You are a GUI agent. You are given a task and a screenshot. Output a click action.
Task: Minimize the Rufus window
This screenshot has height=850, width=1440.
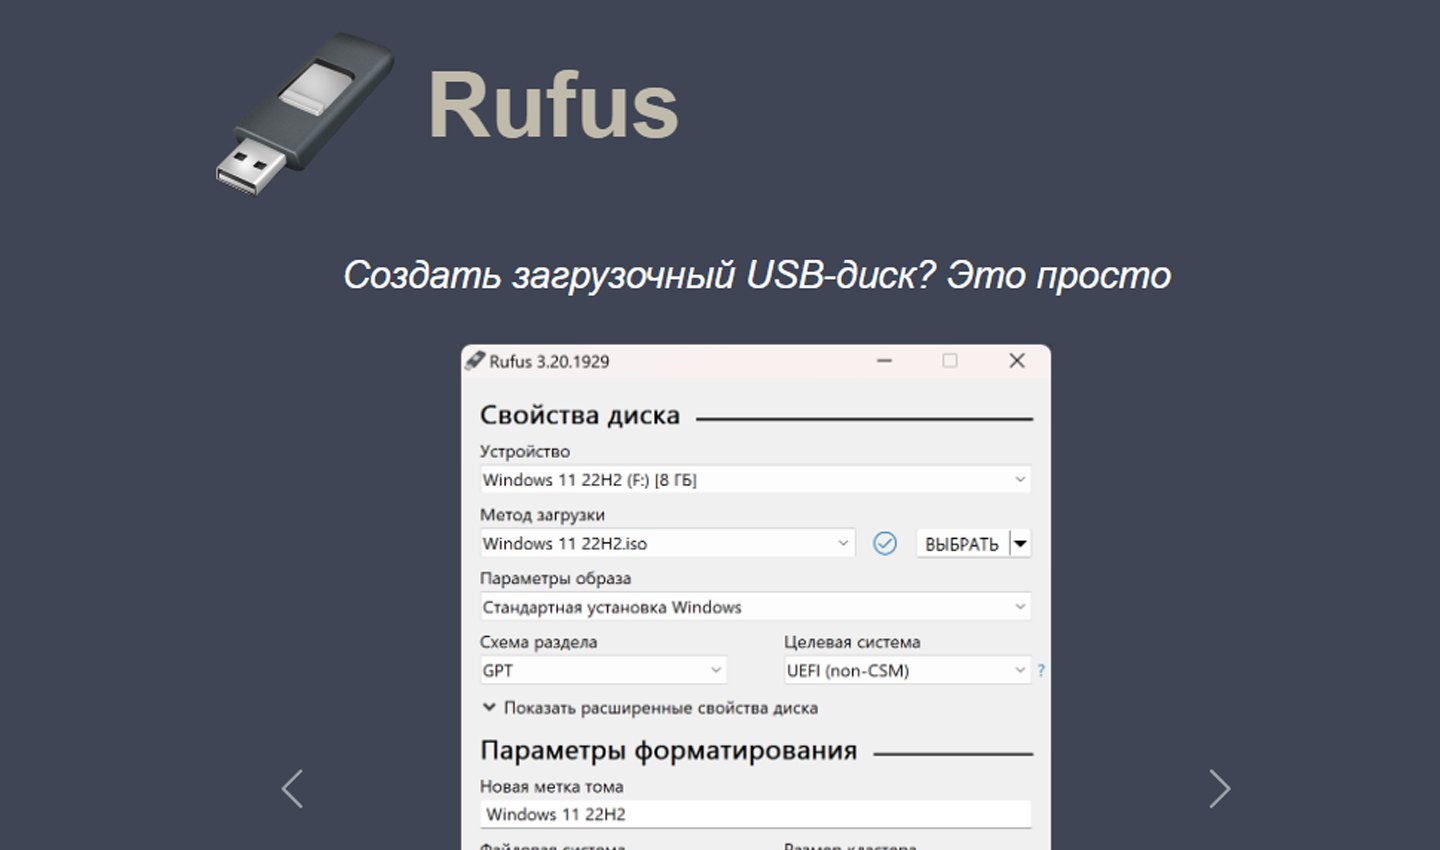(x=884, y=361)
